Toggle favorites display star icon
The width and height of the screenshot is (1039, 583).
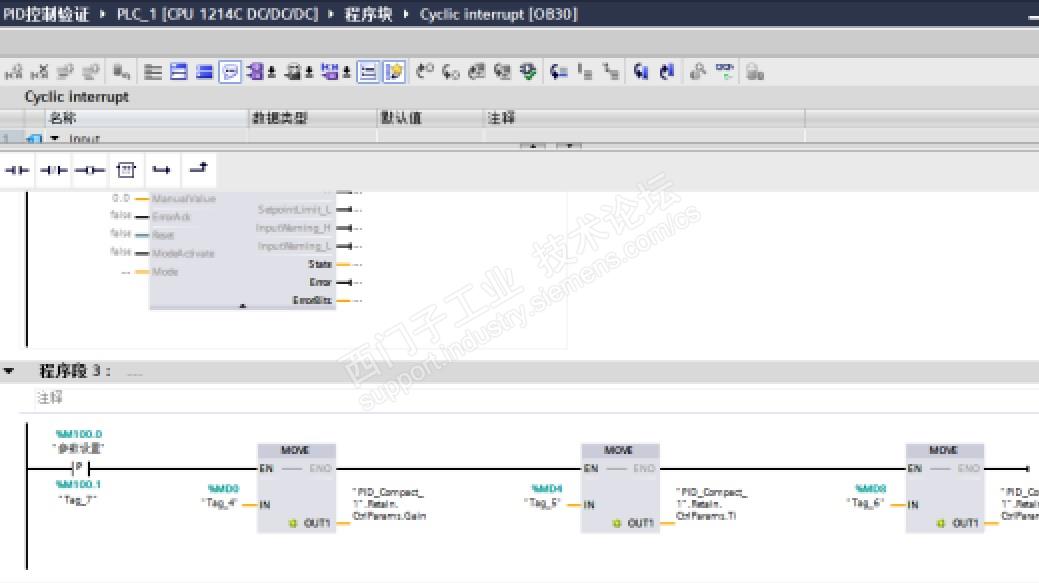tap(394, 72)
